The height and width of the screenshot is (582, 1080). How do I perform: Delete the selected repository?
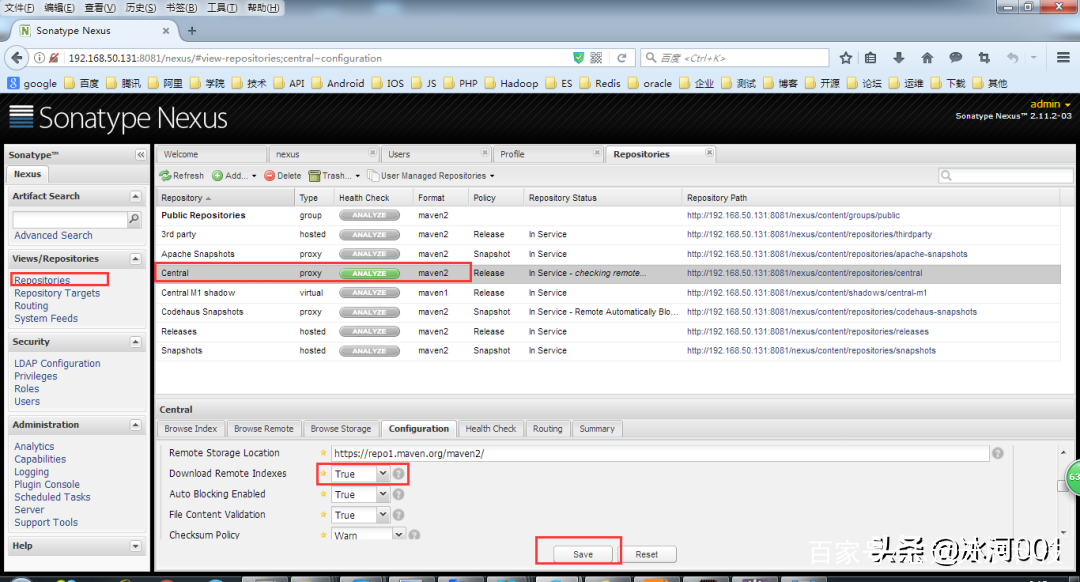283,176
